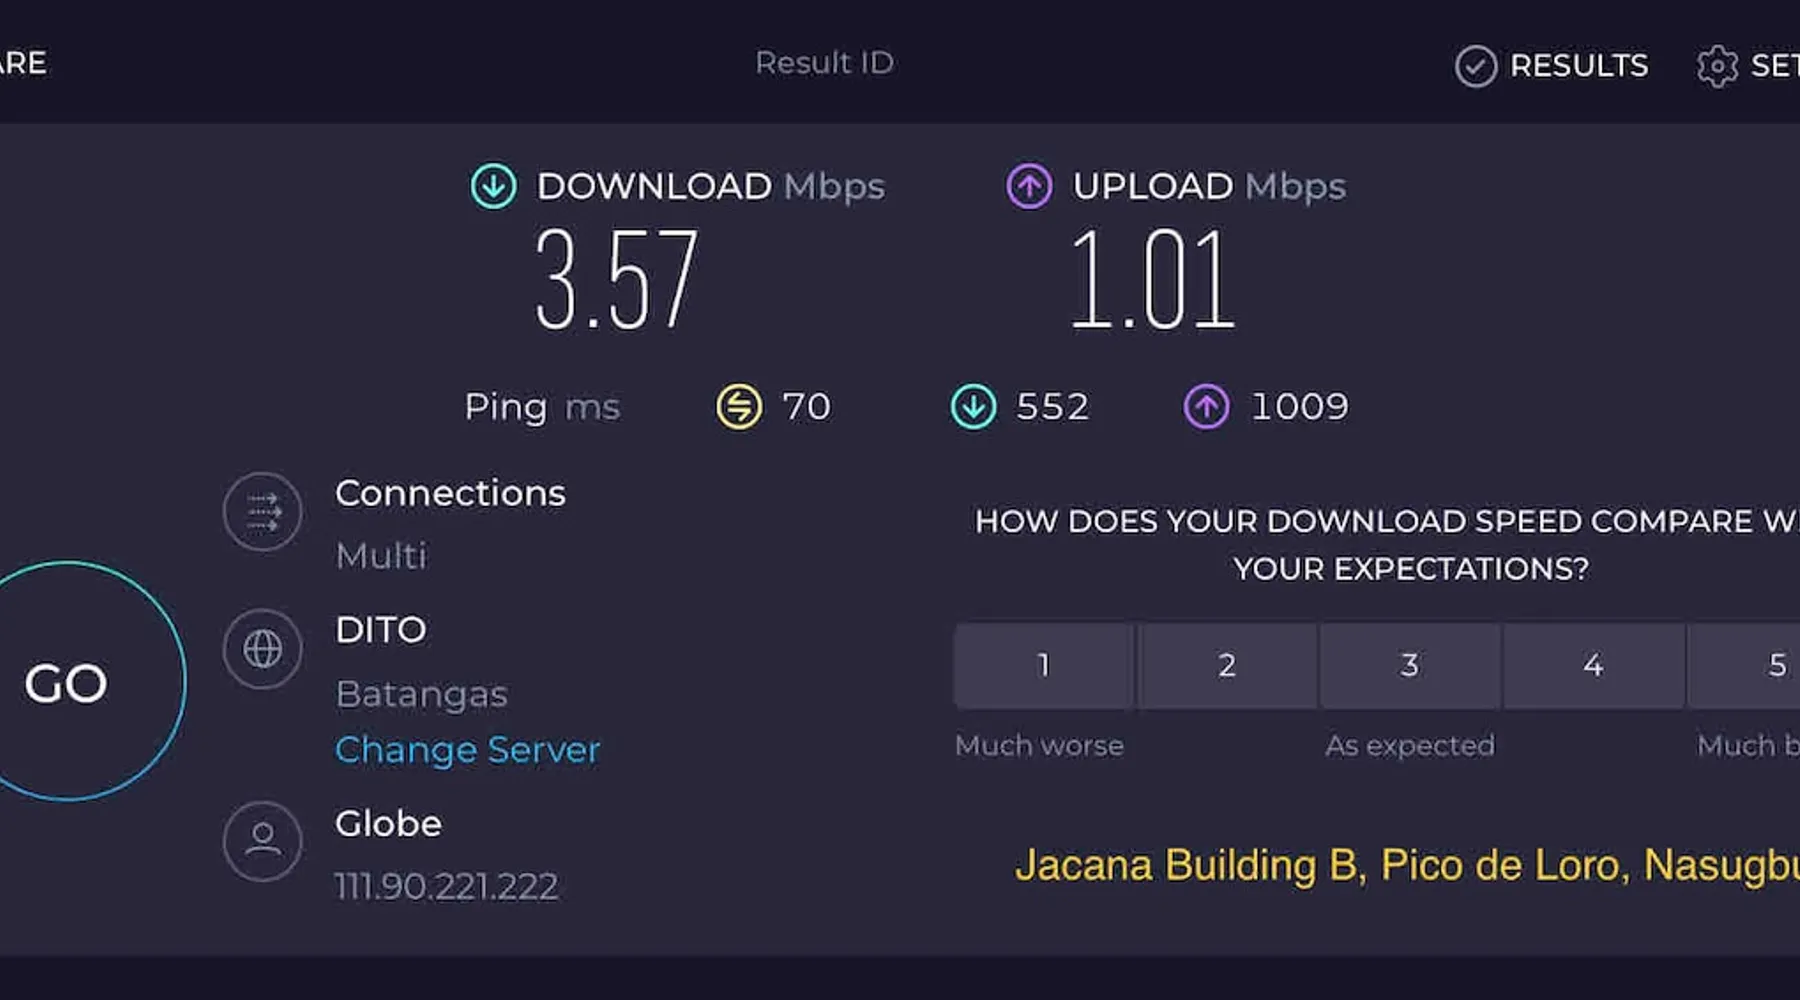Choose rating 4 for download speed
Image resolution: width=1800 pixels, height=1000 pixels.
[x=1593, y=666]
